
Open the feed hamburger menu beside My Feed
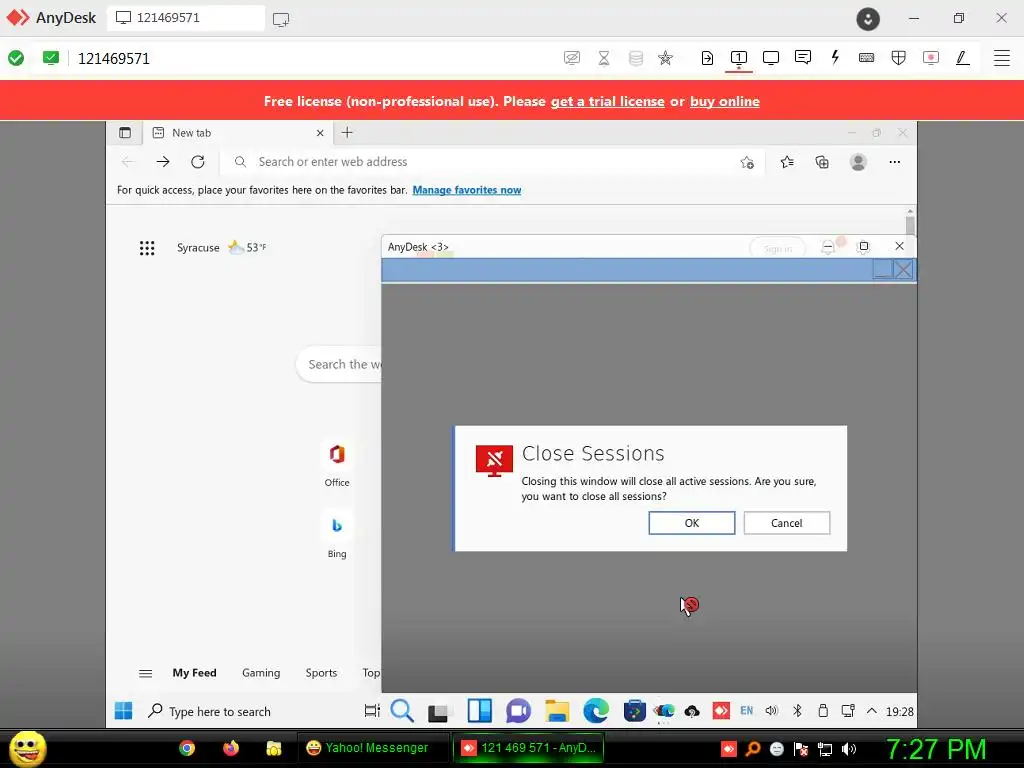point(146,673)
